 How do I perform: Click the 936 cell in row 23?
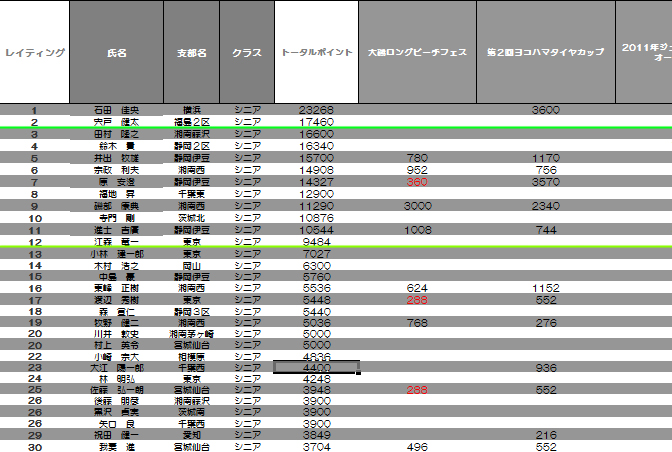546,367
